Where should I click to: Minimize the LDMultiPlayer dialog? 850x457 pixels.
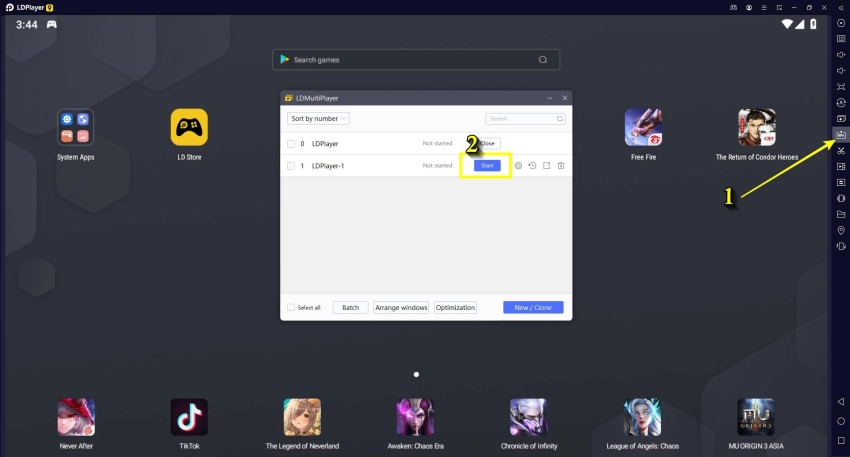pyautogui.click(x=550, y=98)
